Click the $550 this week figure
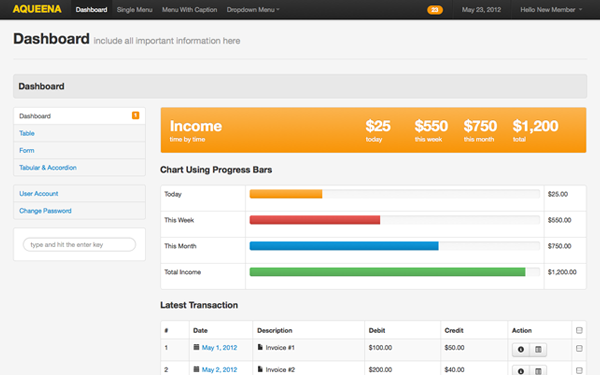600x375 pixels. point(431,126)
